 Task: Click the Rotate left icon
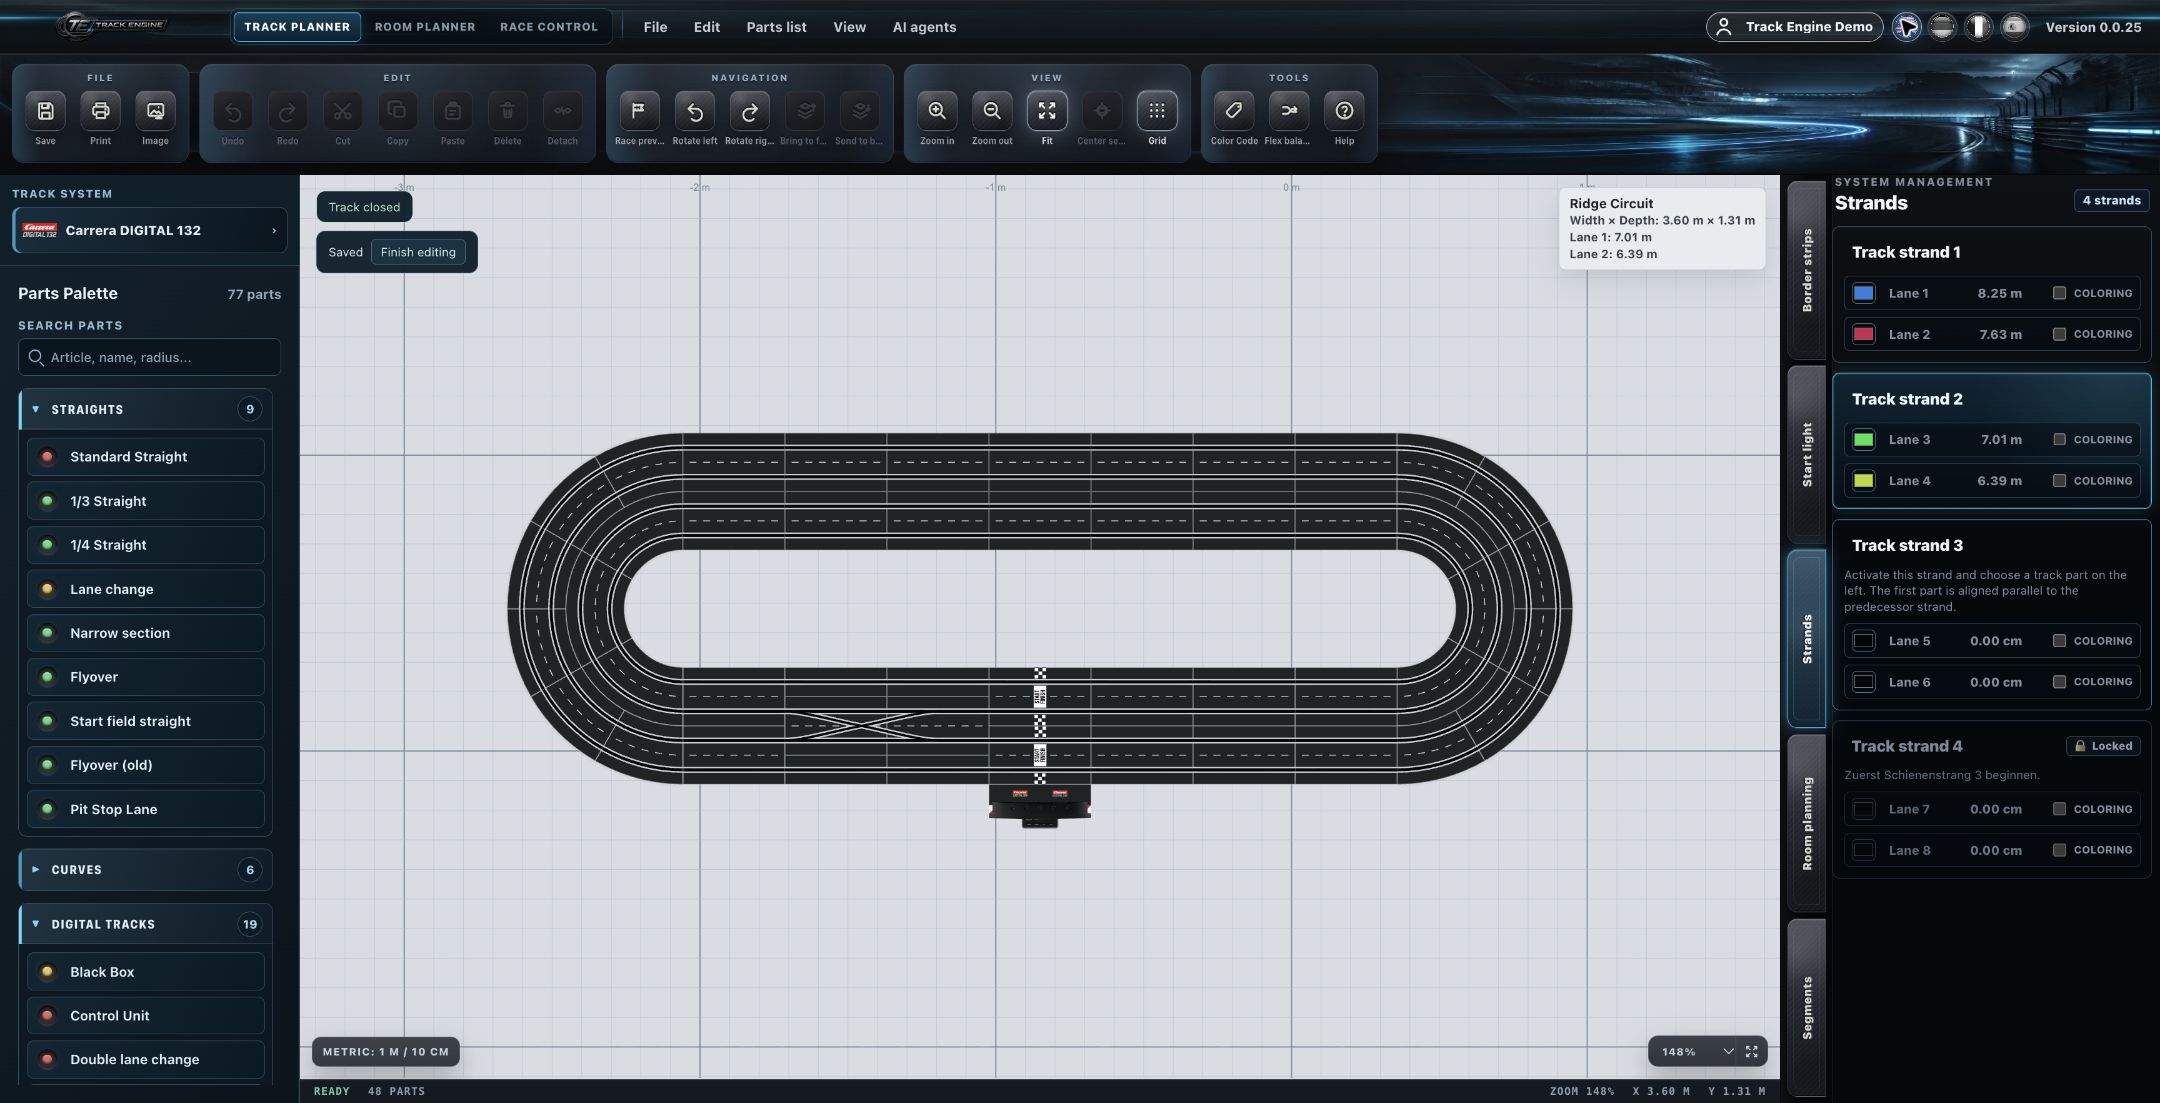694,111
